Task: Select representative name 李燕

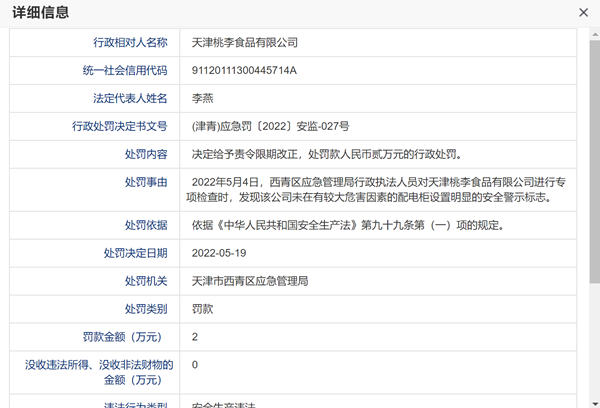Action: click(x=202, y=98)
